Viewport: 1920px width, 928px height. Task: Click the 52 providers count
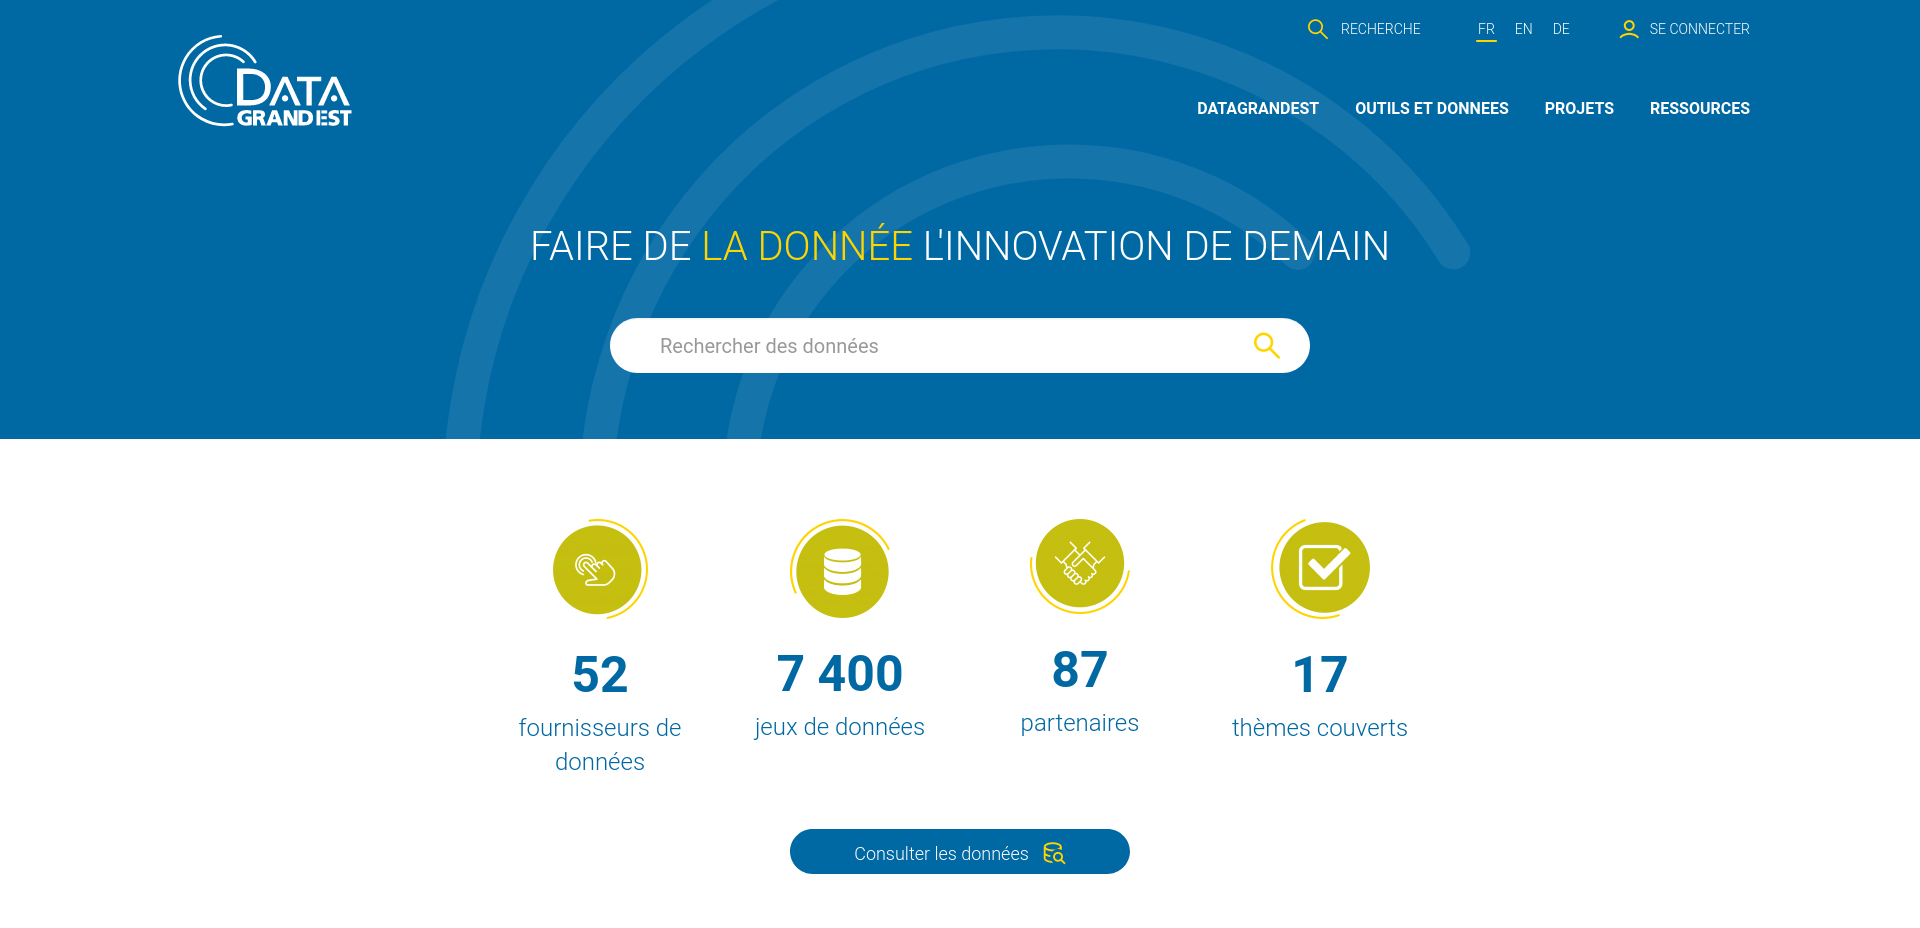600,674
